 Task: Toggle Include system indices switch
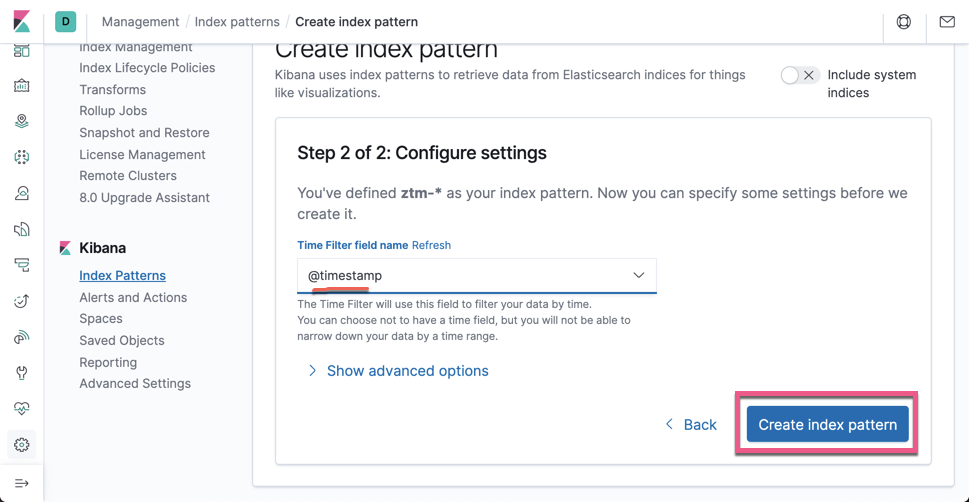800,75
